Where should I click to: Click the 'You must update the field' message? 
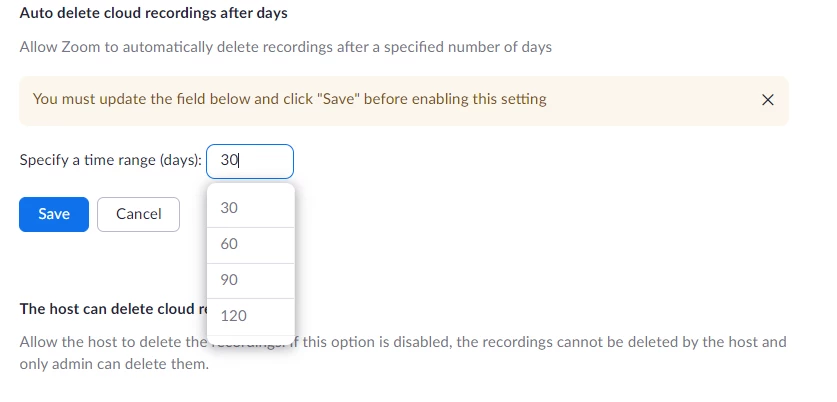[x=289, y=99]
